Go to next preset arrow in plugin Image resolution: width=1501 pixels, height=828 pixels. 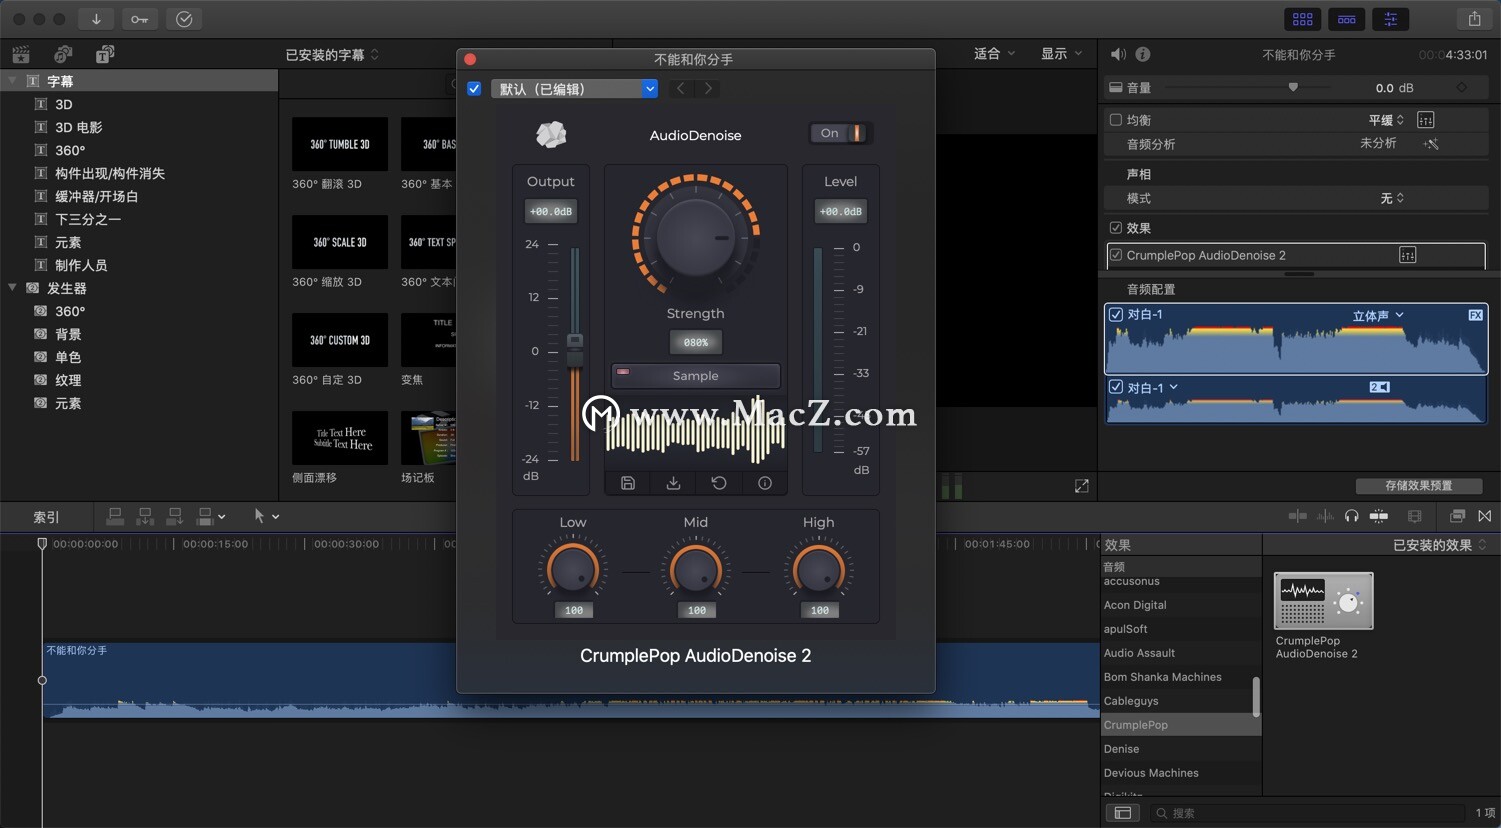click(x=708, y=88)
